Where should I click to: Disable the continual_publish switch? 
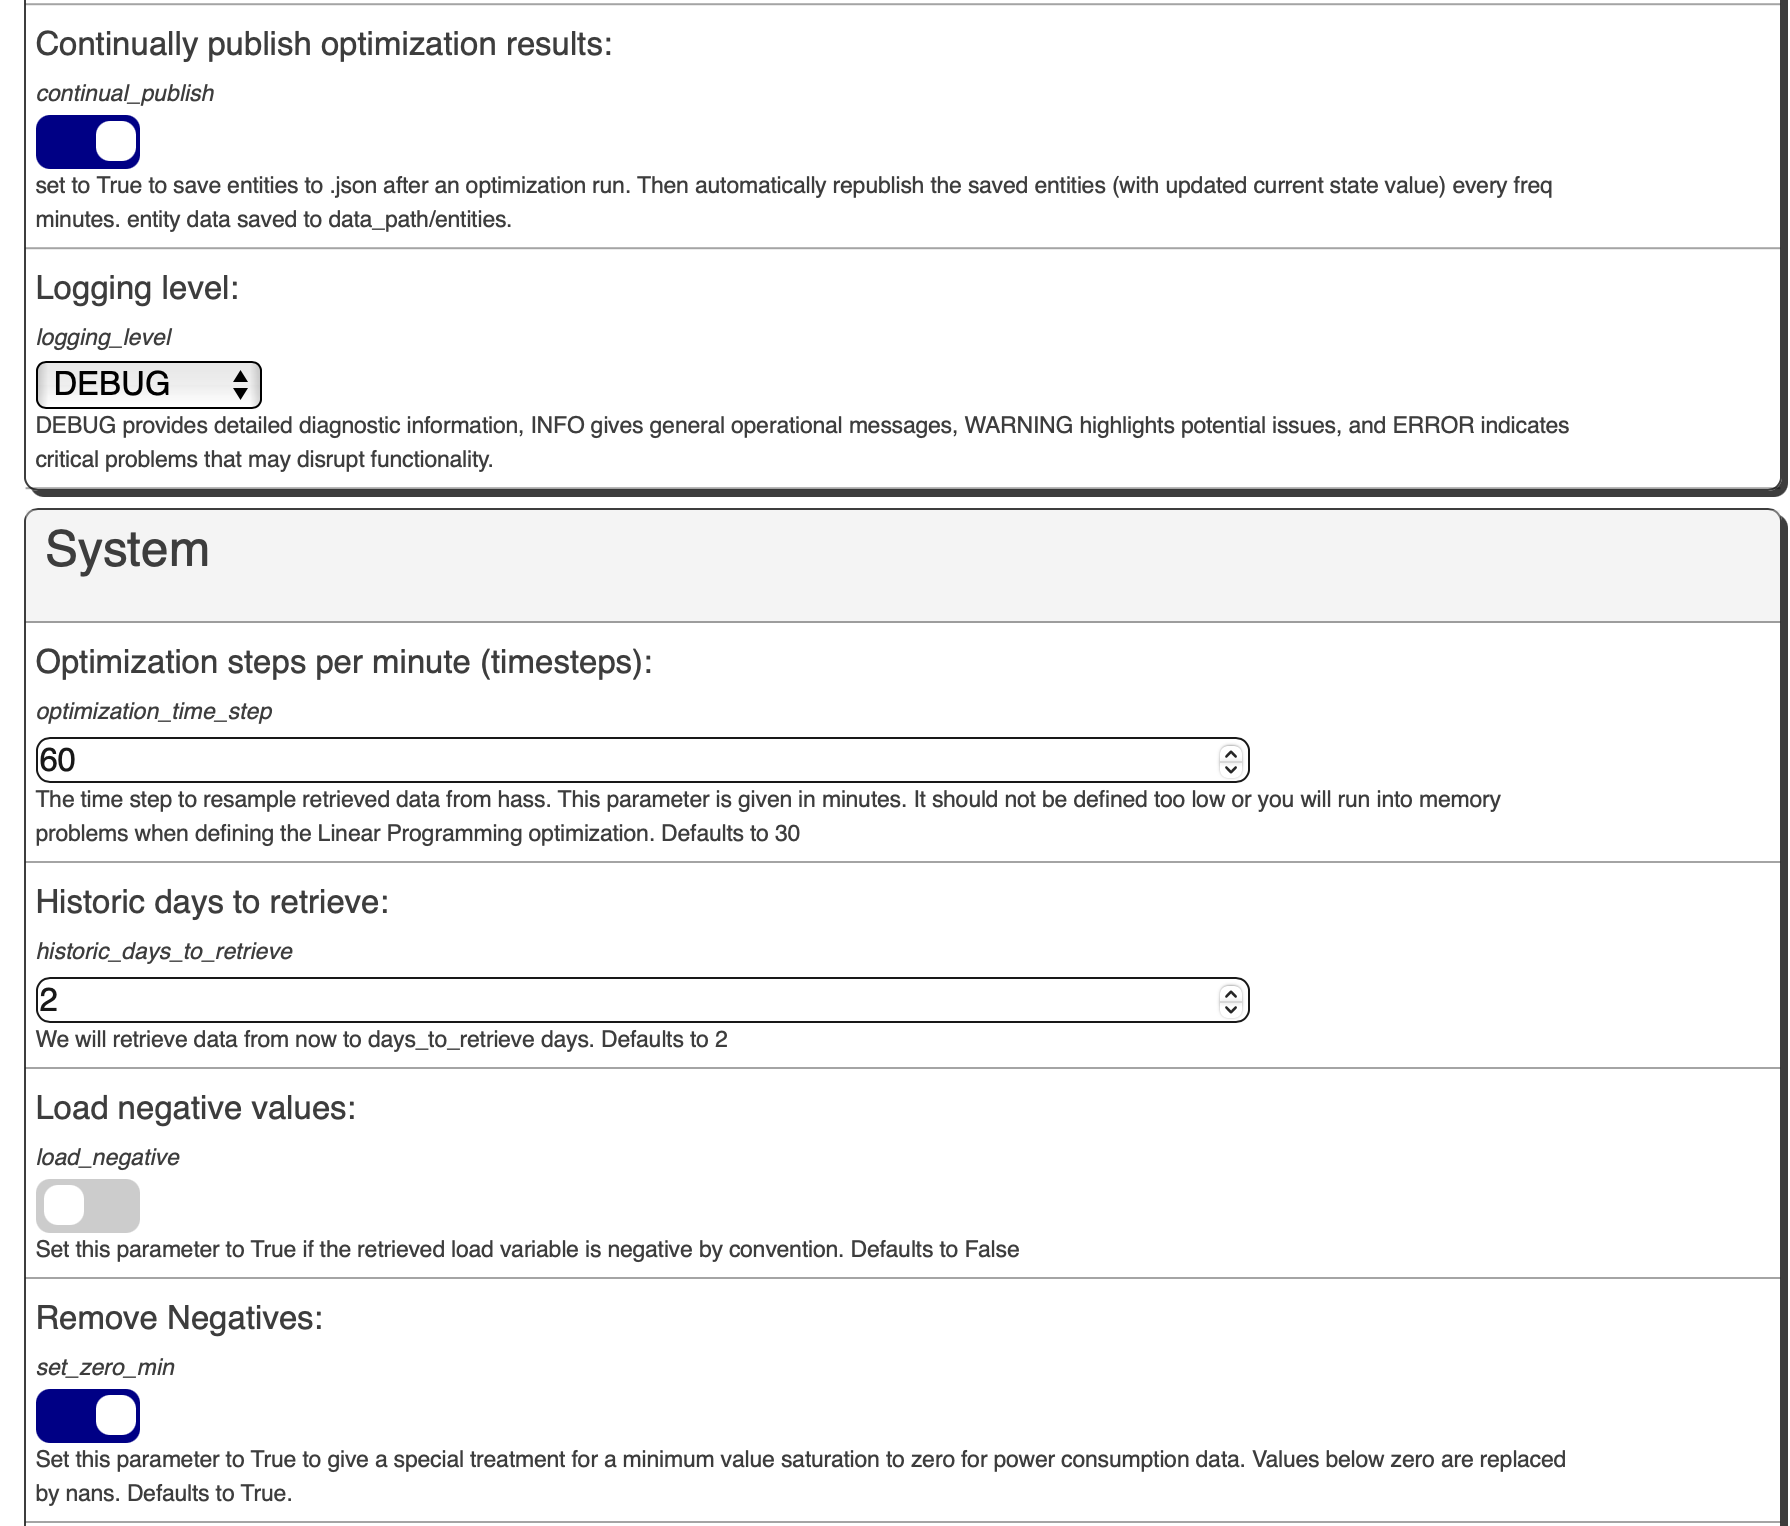click(88, 142)
